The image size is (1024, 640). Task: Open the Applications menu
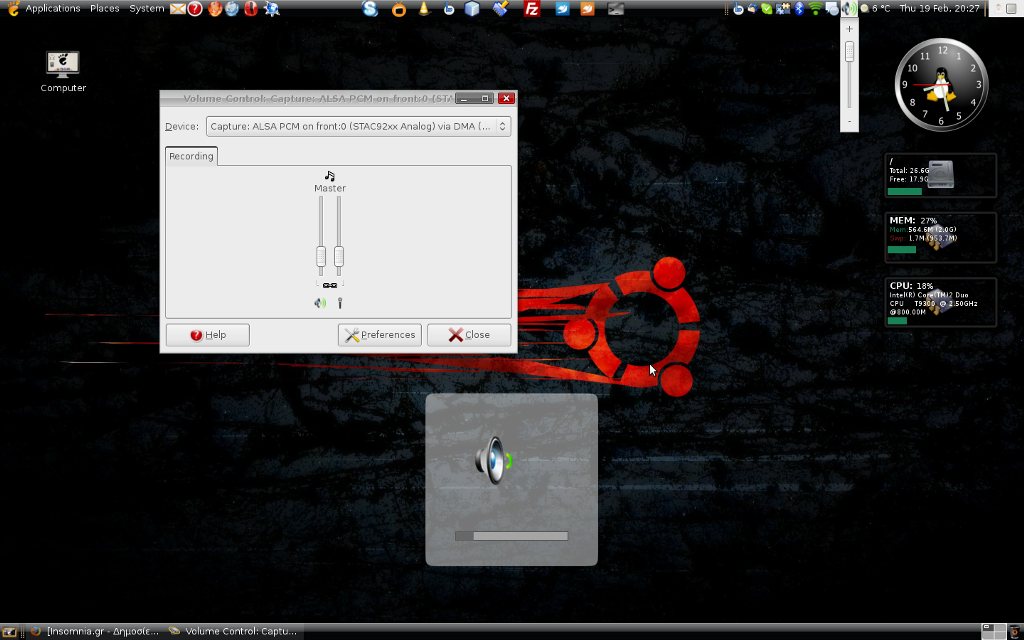(52, 8)
